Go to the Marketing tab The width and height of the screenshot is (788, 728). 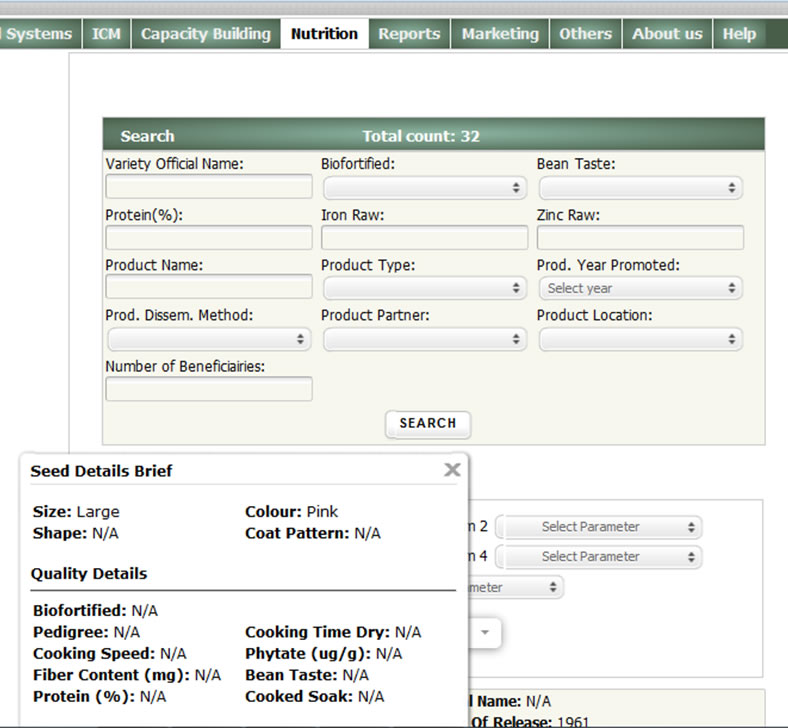500,34
